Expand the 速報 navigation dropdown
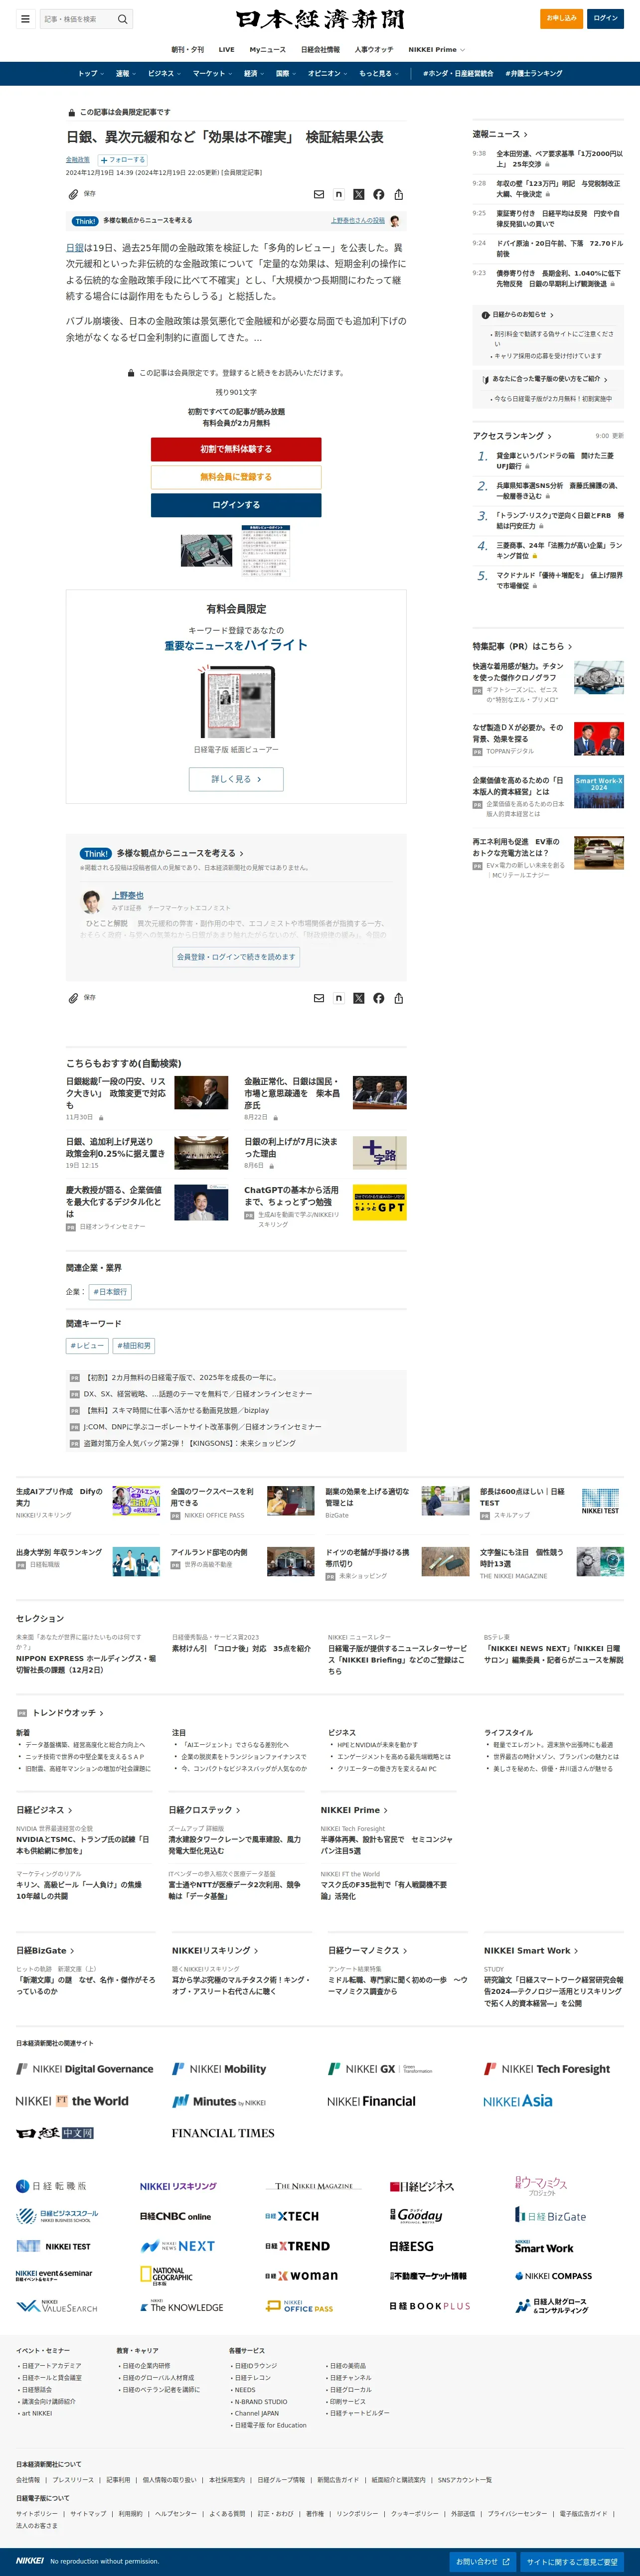 click(125, 73)
